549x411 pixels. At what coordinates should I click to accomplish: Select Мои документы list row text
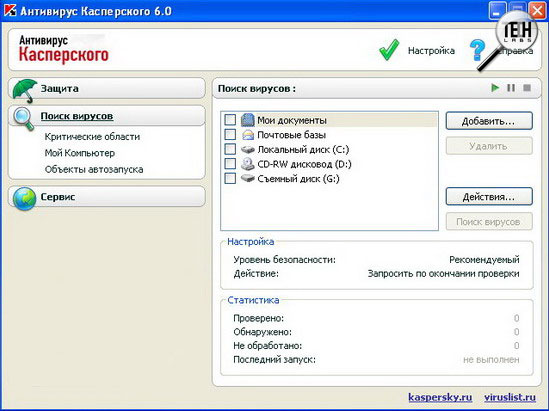click(x=292, y=120)
